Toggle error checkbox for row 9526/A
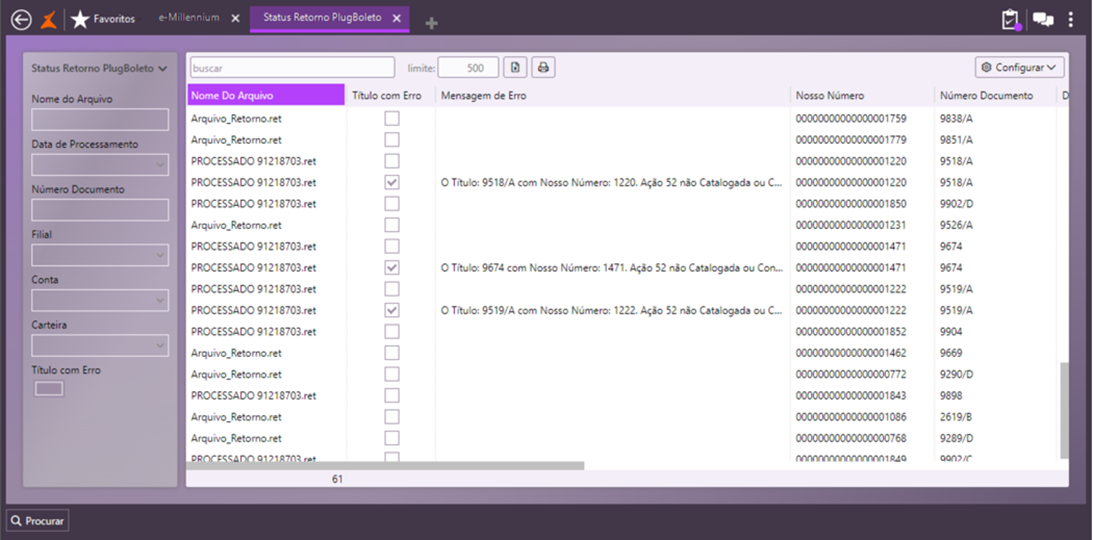The height and width of the screenshot is (540, 1093). 392,225
